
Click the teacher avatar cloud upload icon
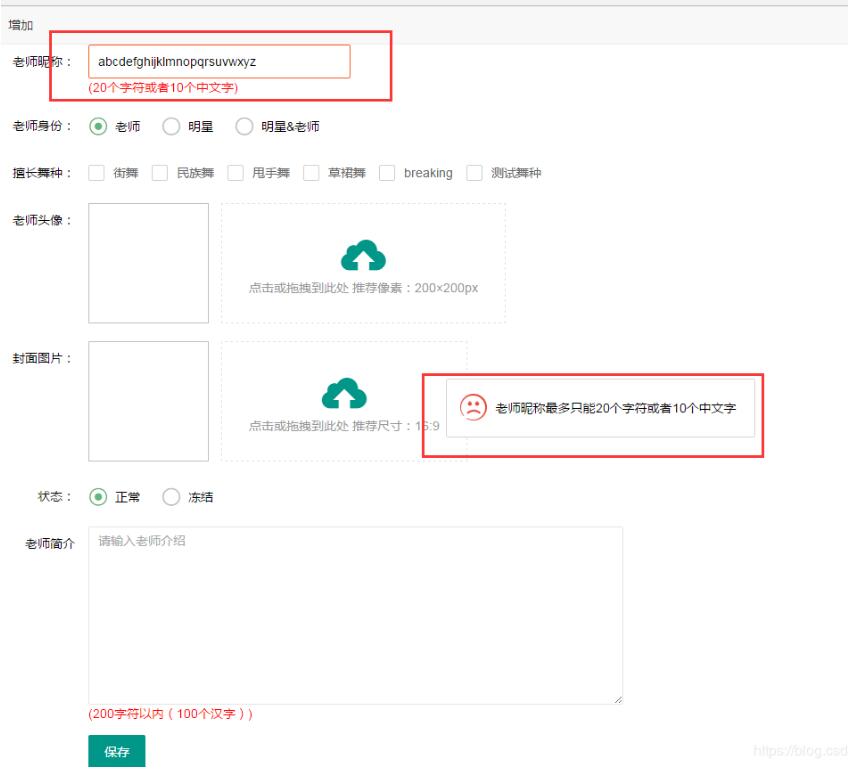coord(363,256)
